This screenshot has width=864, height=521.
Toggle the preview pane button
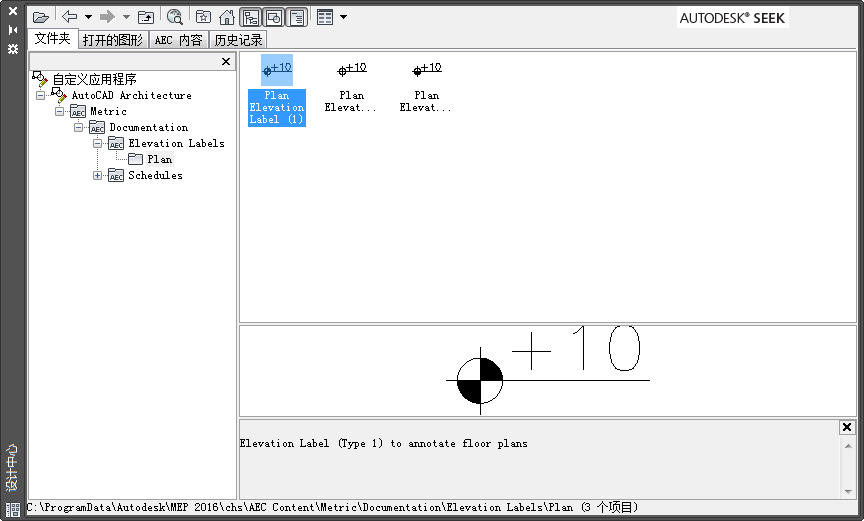coord(274,18)
